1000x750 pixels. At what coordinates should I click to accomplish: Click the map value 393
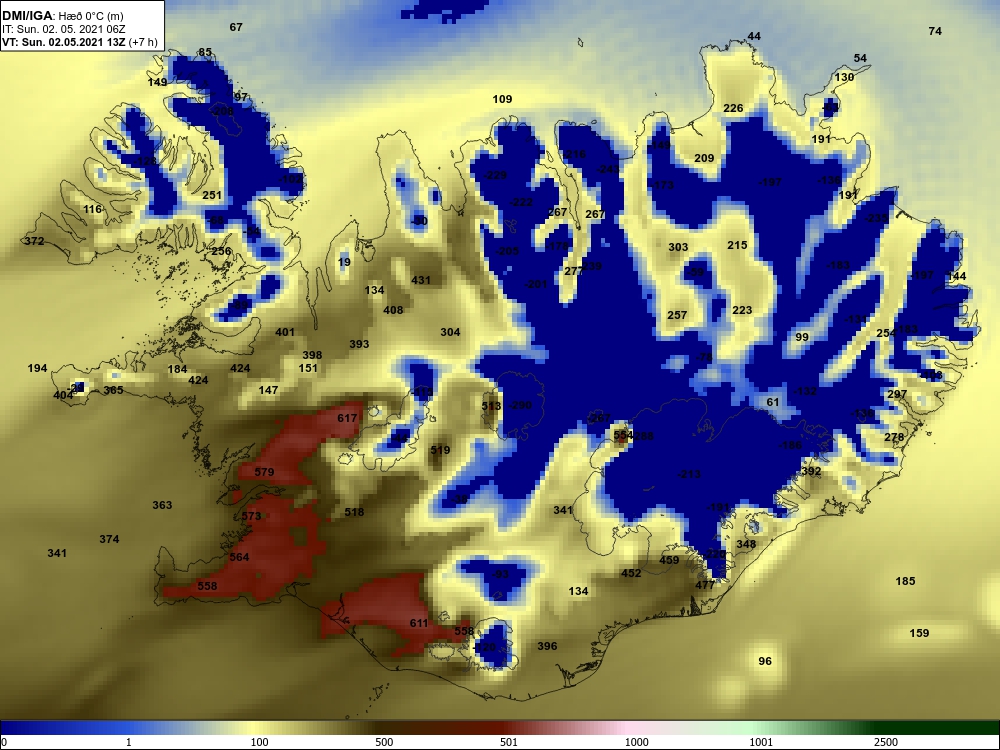pos(359,344)
